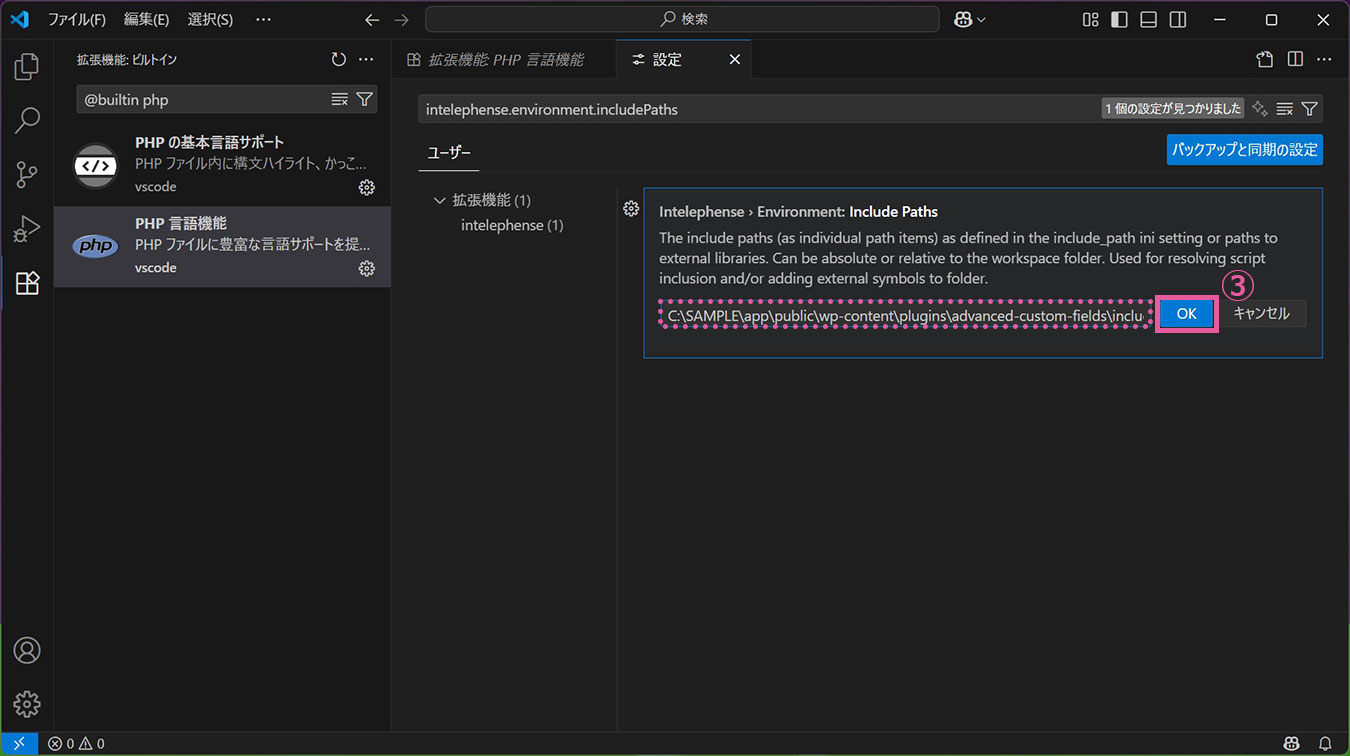Open the extensions filter funnel icon

click(x=364, y=99)
